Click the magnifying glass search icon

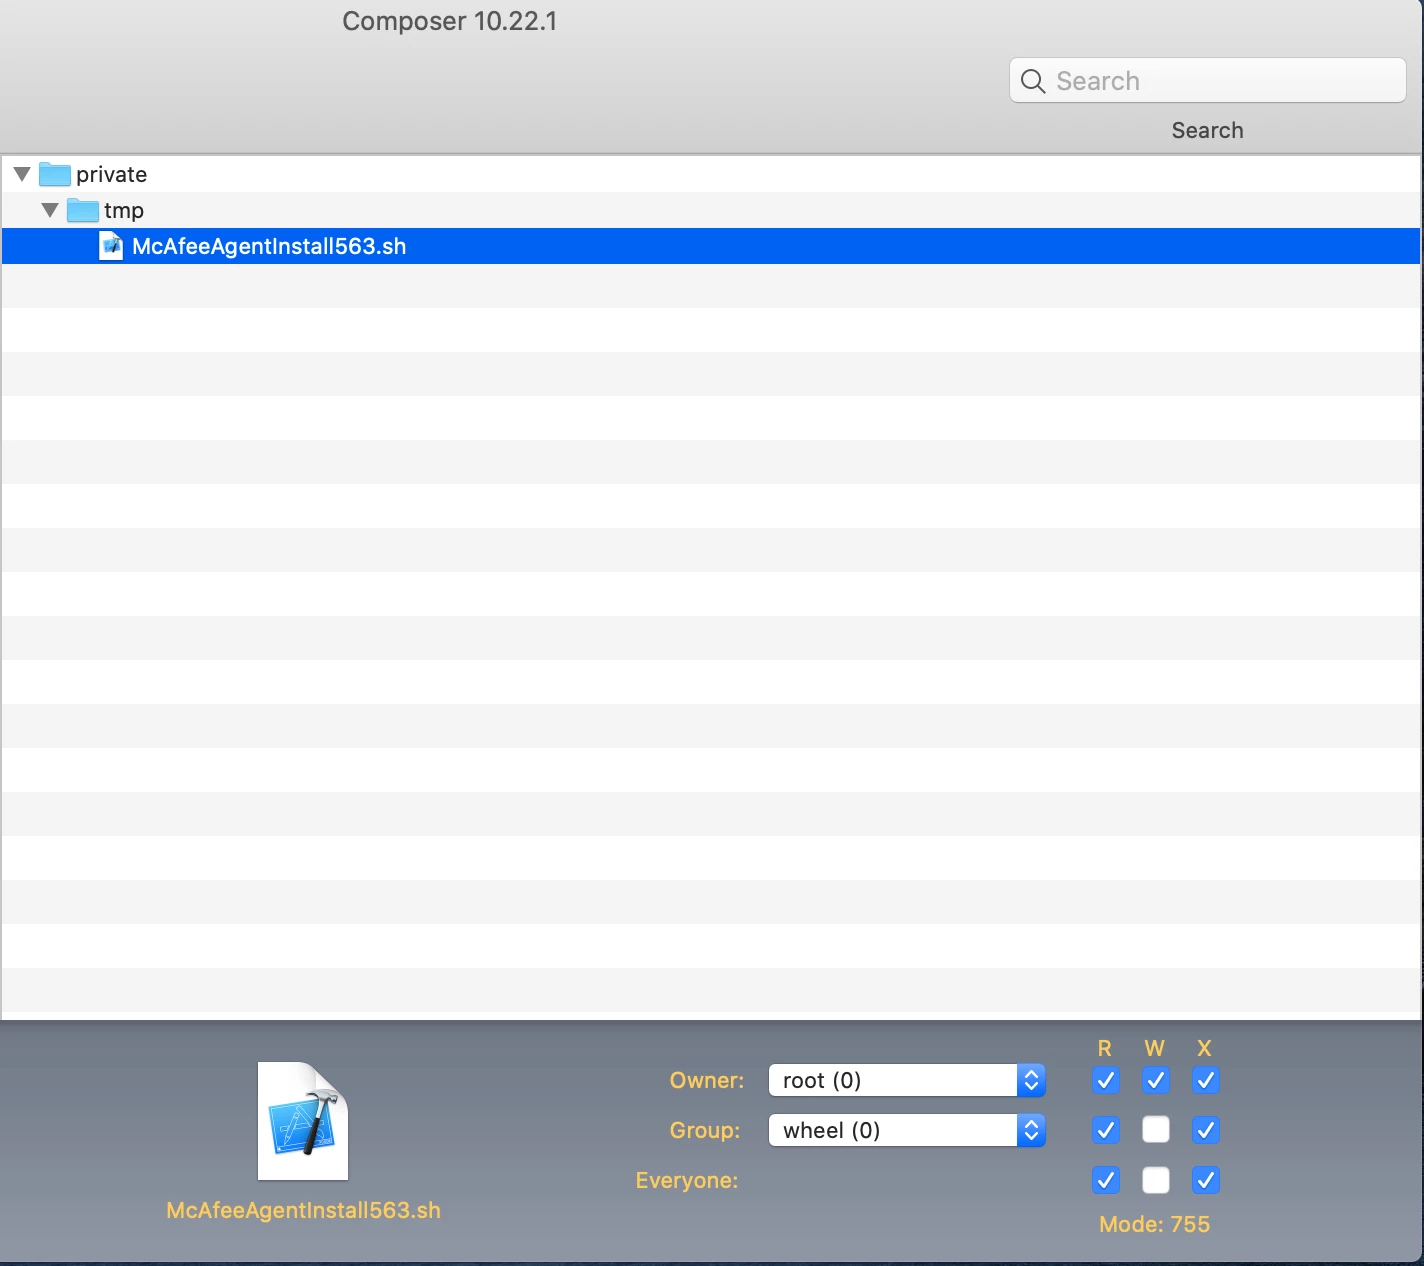pos(1033,81)
